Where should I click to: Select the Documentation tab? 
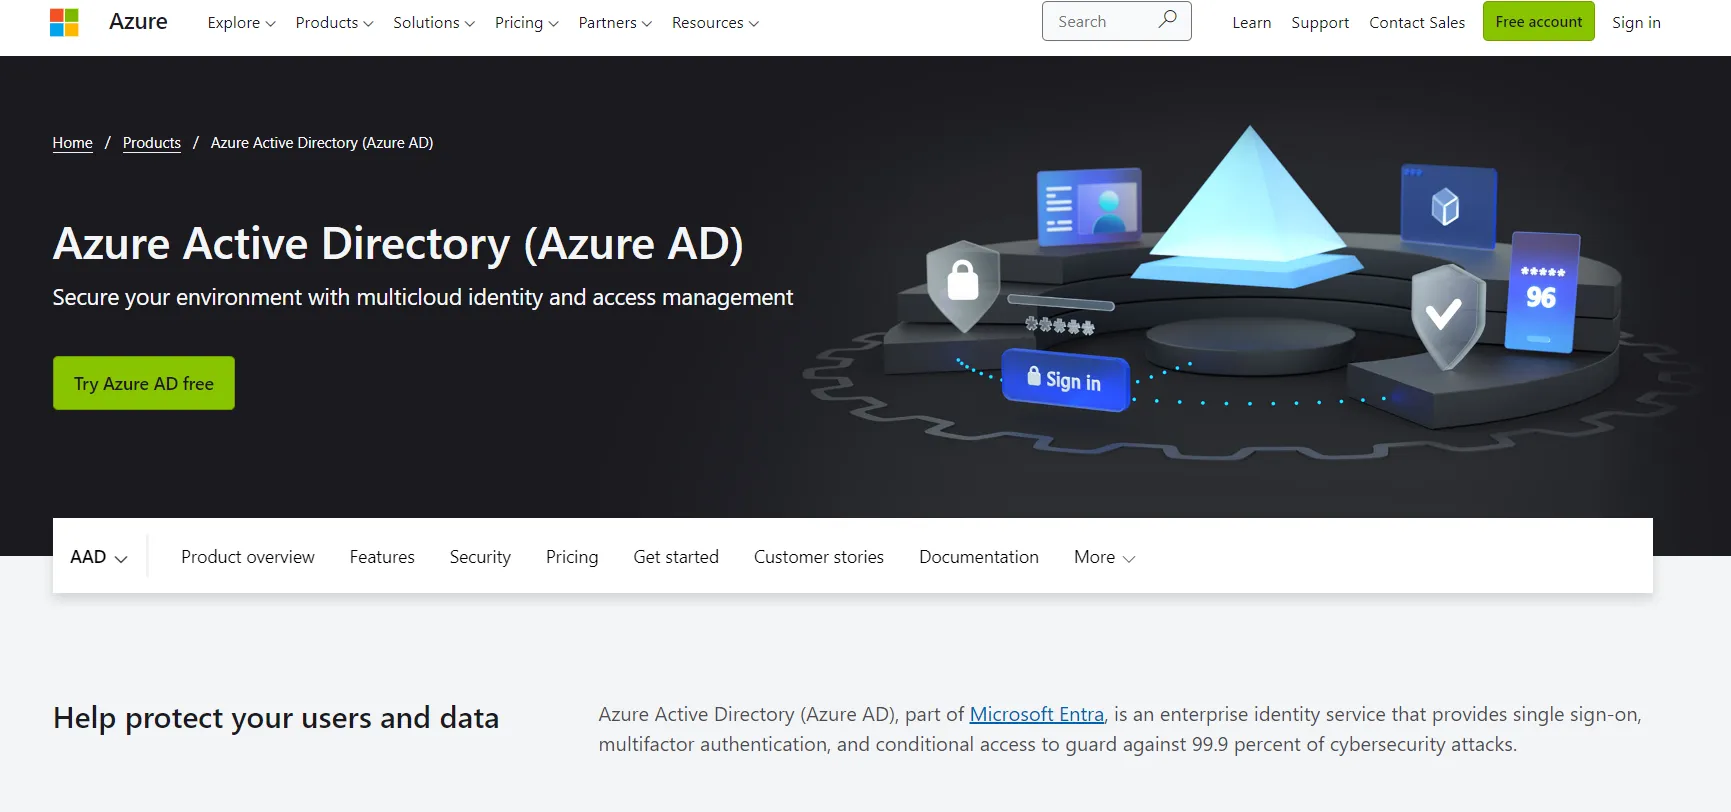click(979, 557)
